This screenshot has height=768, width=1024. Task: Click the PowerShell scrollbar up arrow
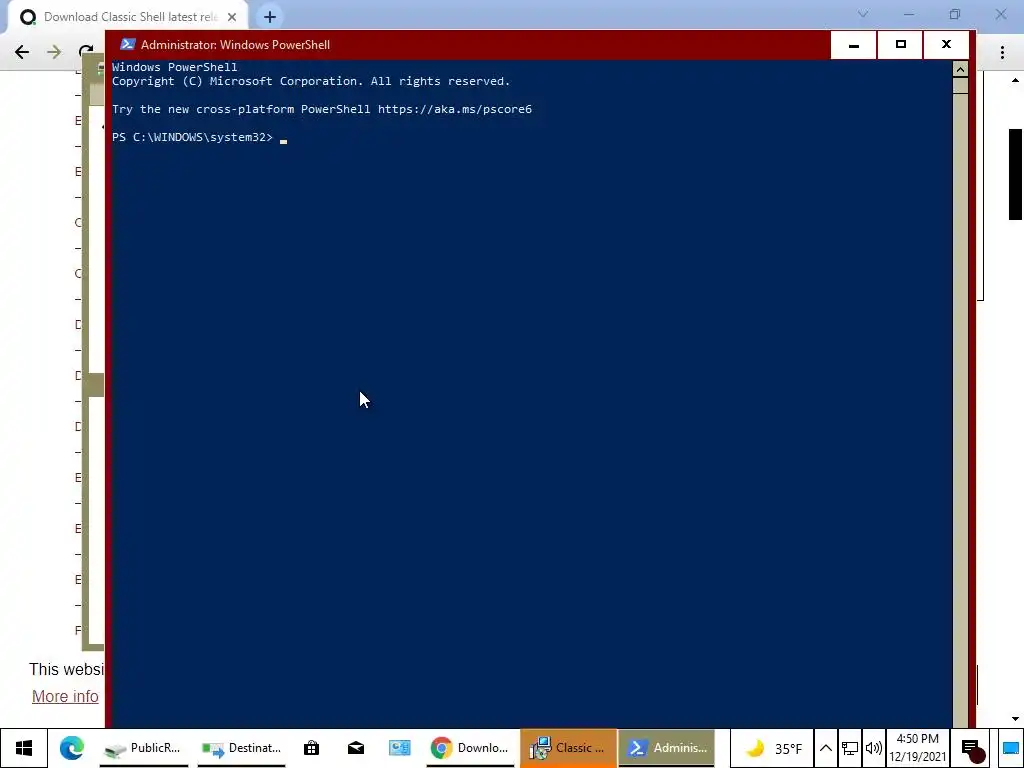point(960,69)
